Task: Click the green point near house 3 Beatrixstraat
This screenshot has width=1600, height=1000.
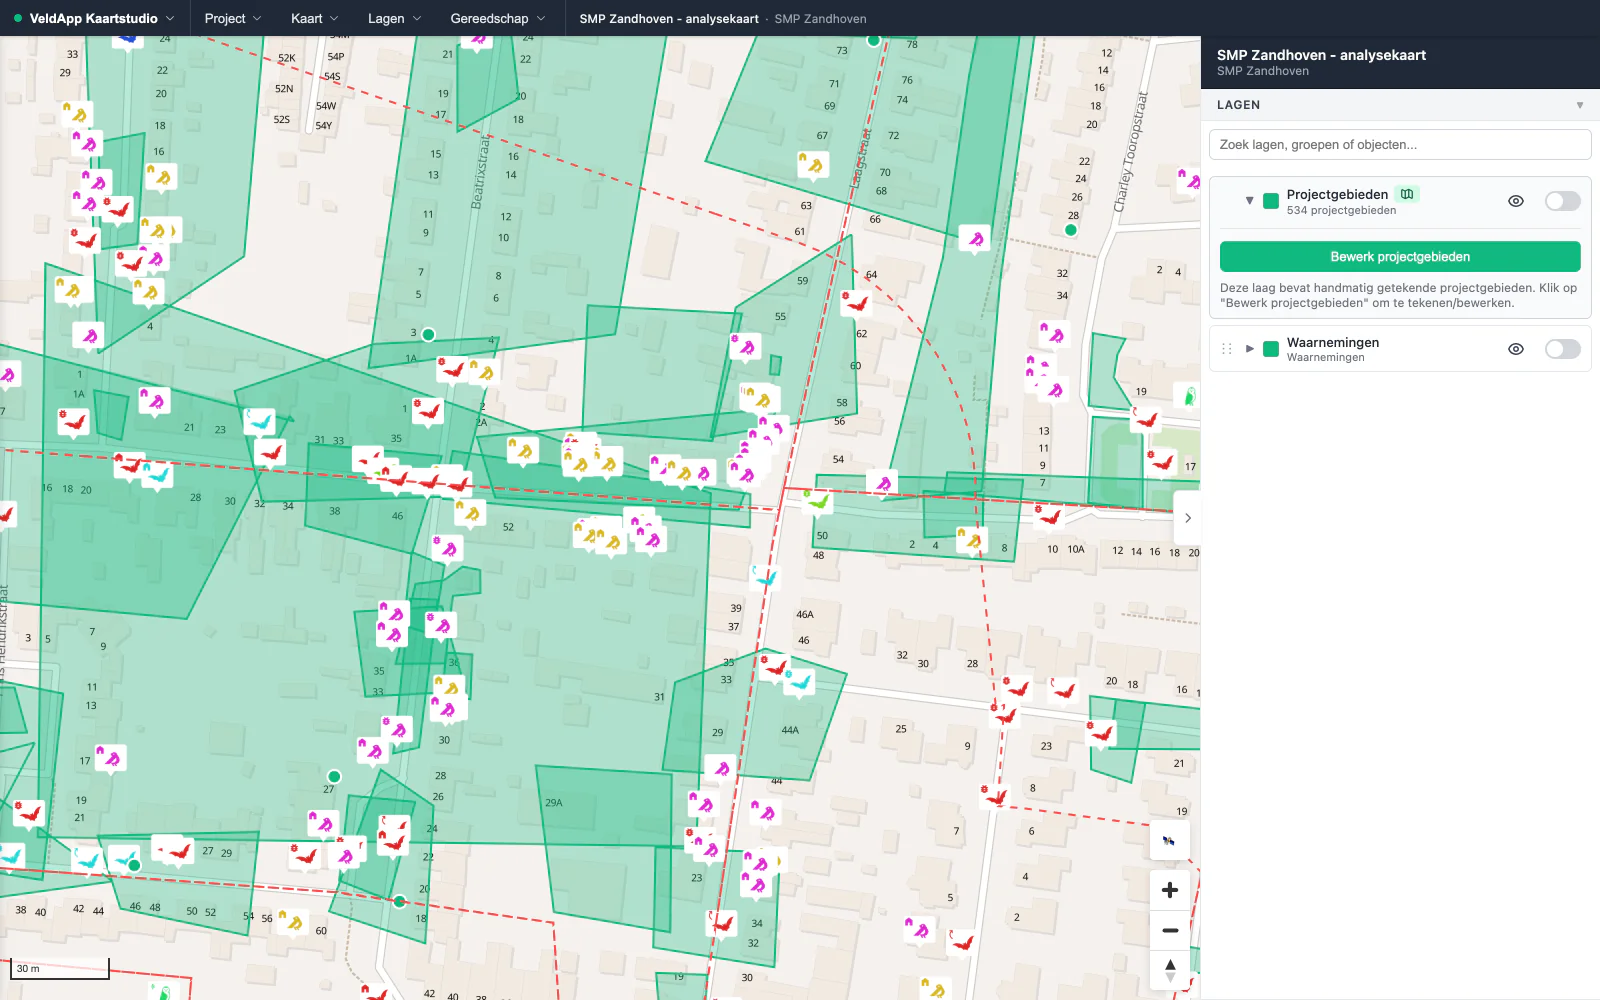Action: (428, 334)
